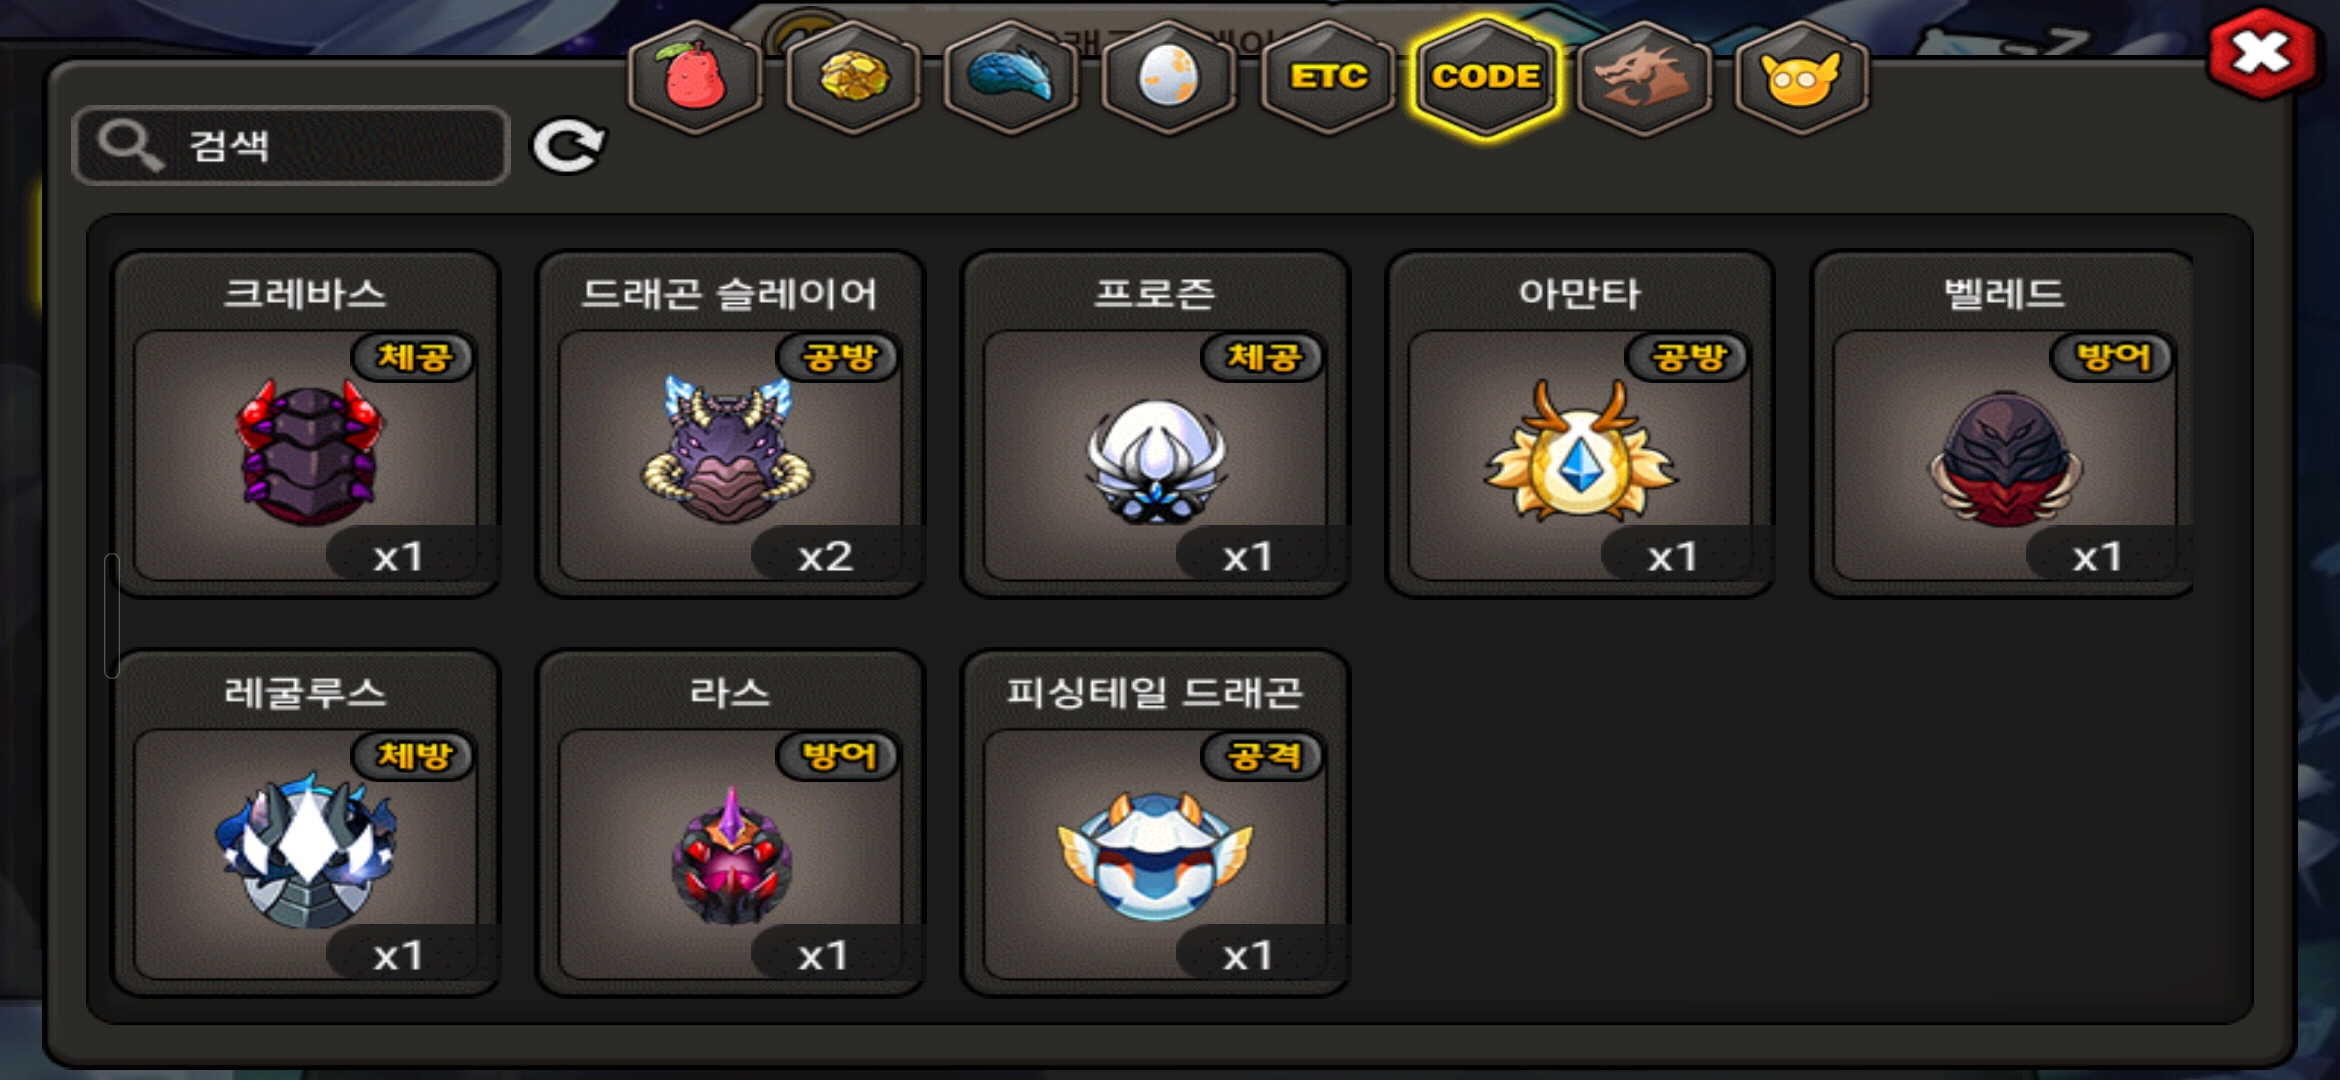Choose the 드래곤 슬레이어 egg card
This screenshot has height=1080, width=2340.
point(731,424)
